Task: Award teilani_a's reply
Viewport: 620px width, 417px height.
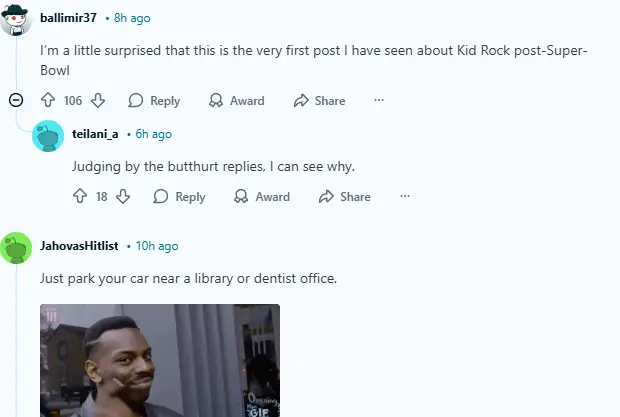Action: [262, 196]
